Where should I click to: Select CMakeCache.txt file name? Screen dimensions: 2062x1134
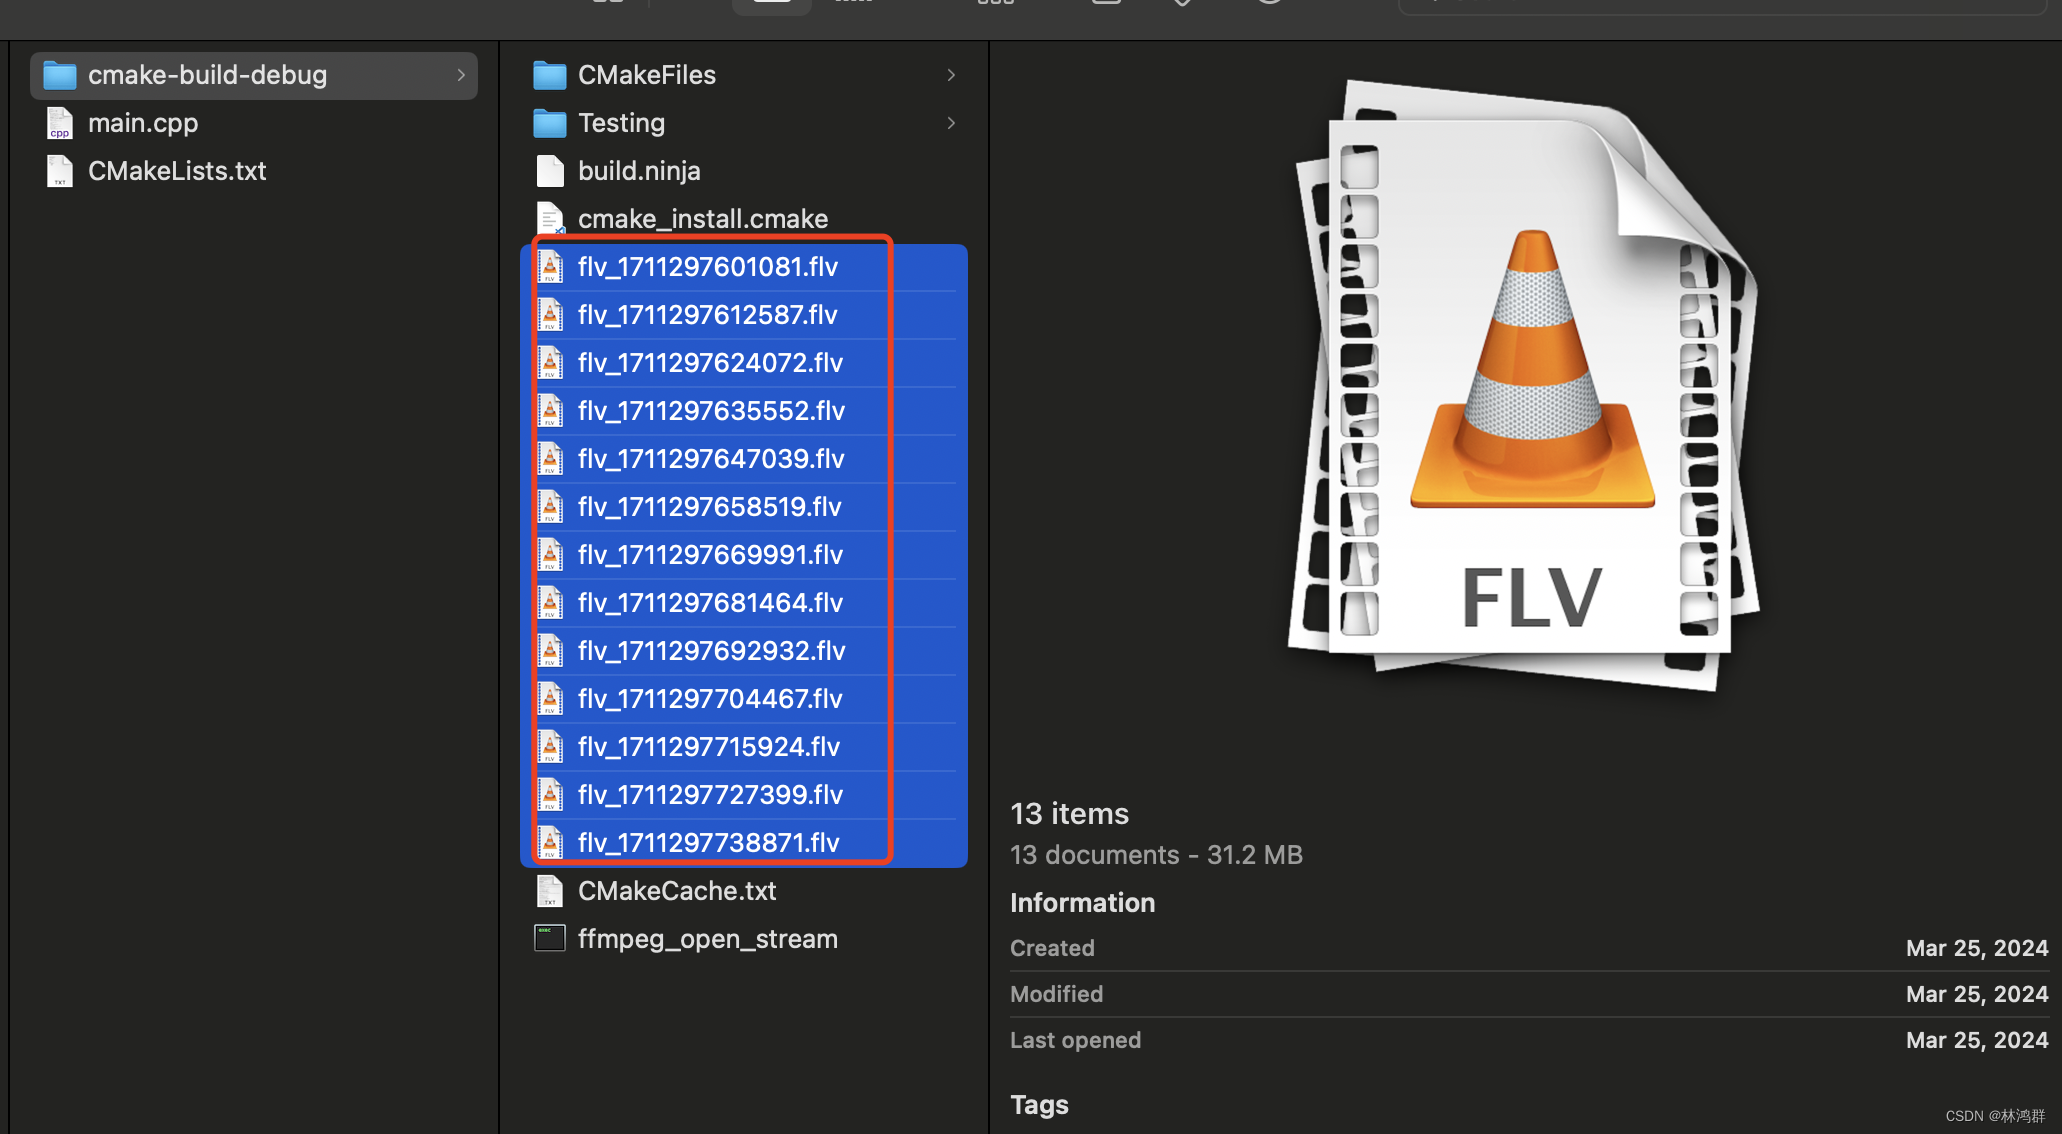pos(677,891)
